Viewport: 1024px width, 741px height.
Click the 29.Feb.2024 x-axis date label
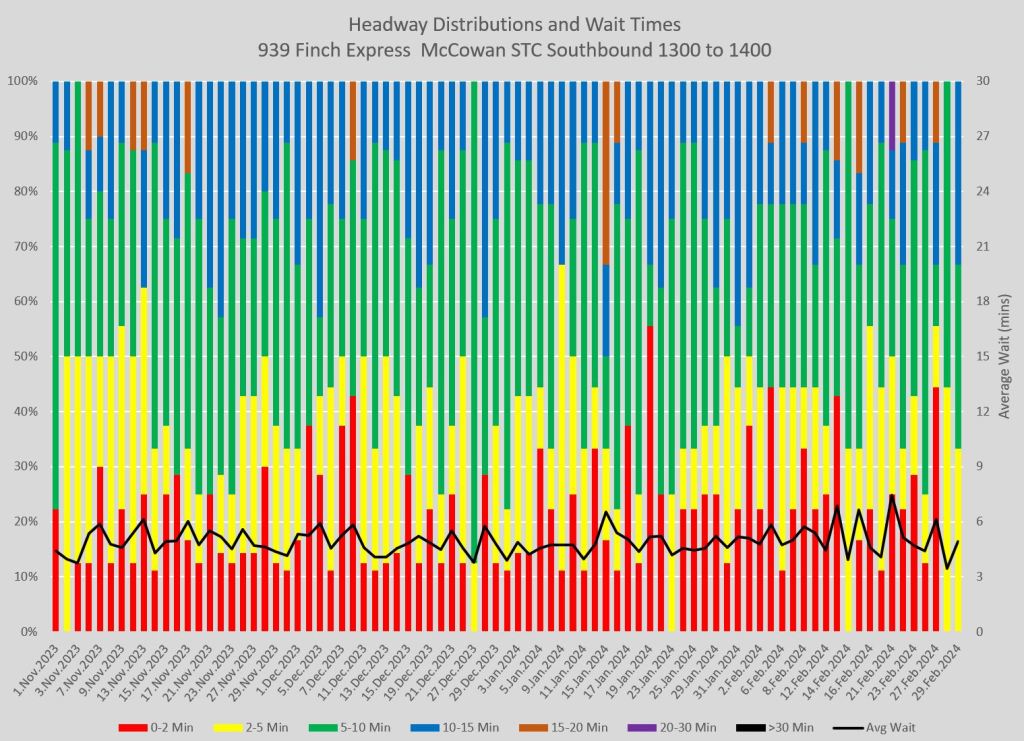coord(942,662)
